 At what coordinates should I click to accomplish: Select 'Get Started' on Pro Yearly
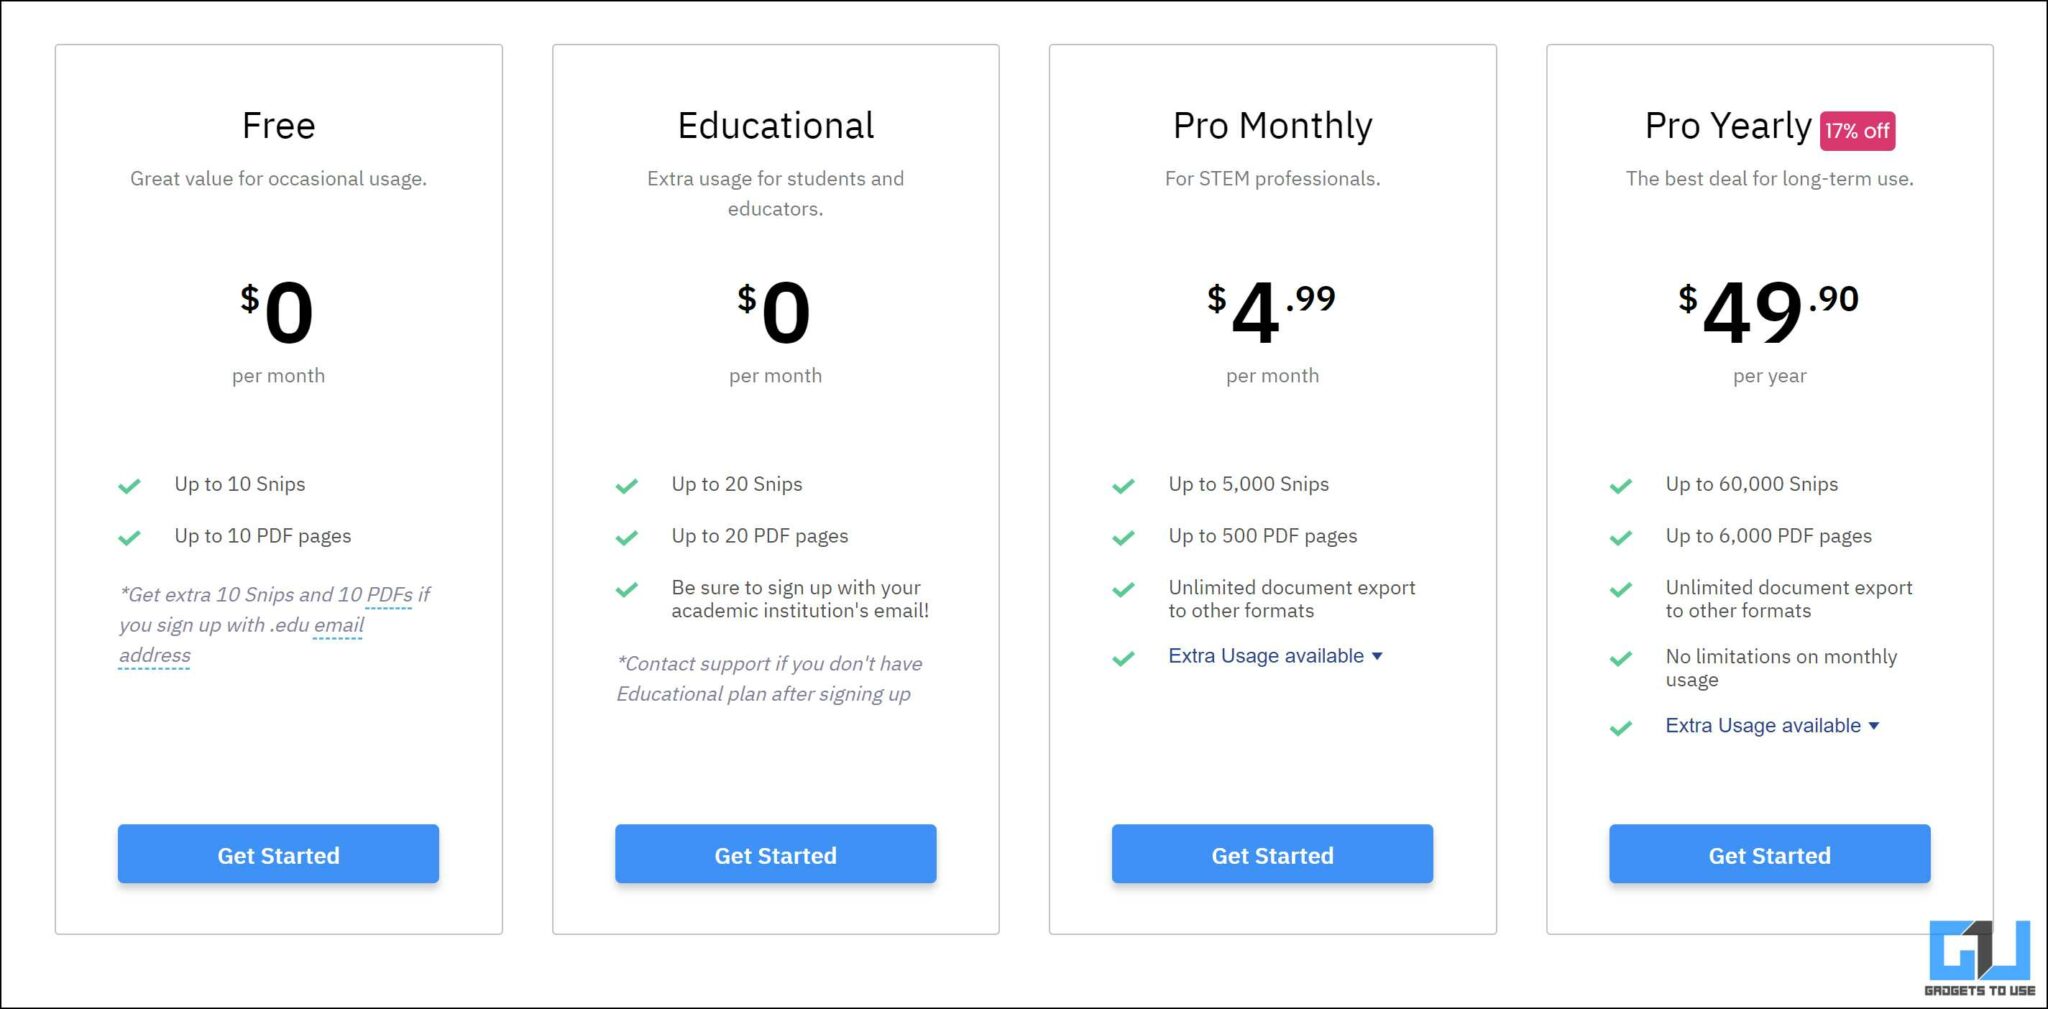click(x=1769, y=854)
